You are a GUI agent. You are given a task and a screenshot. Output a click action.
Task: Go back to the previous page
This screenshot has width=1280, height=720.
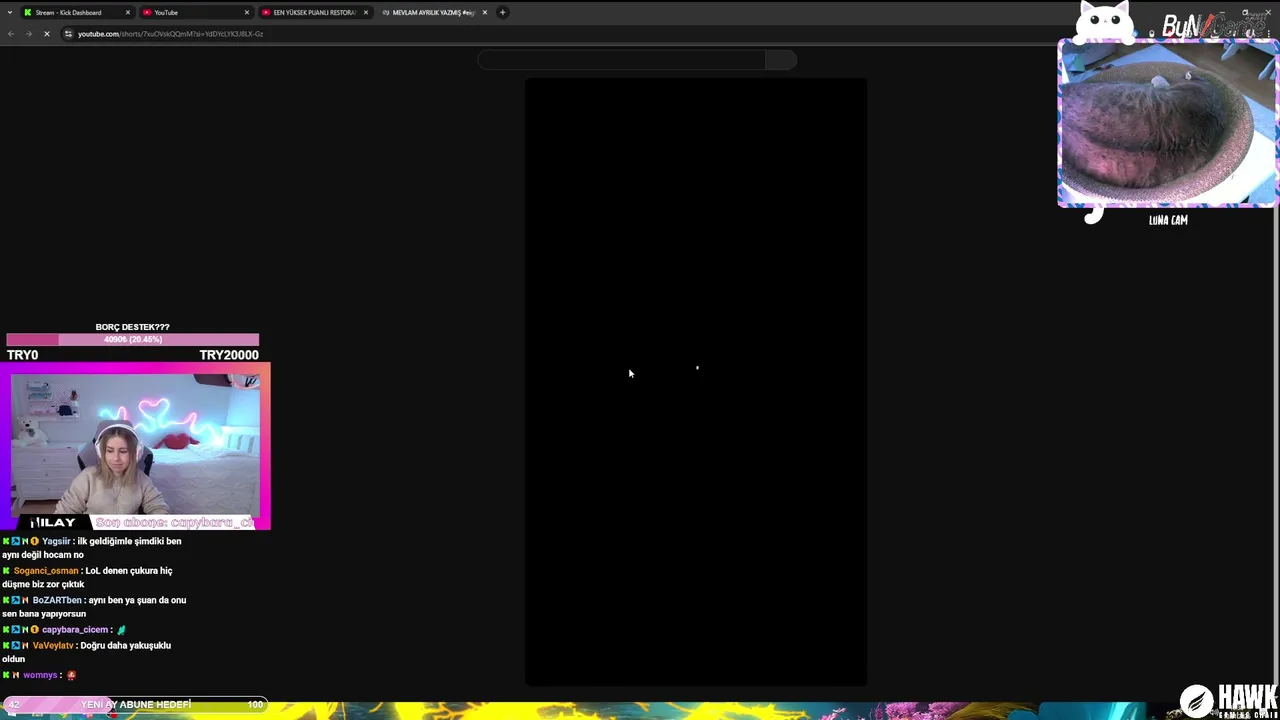tap(11, 34)
